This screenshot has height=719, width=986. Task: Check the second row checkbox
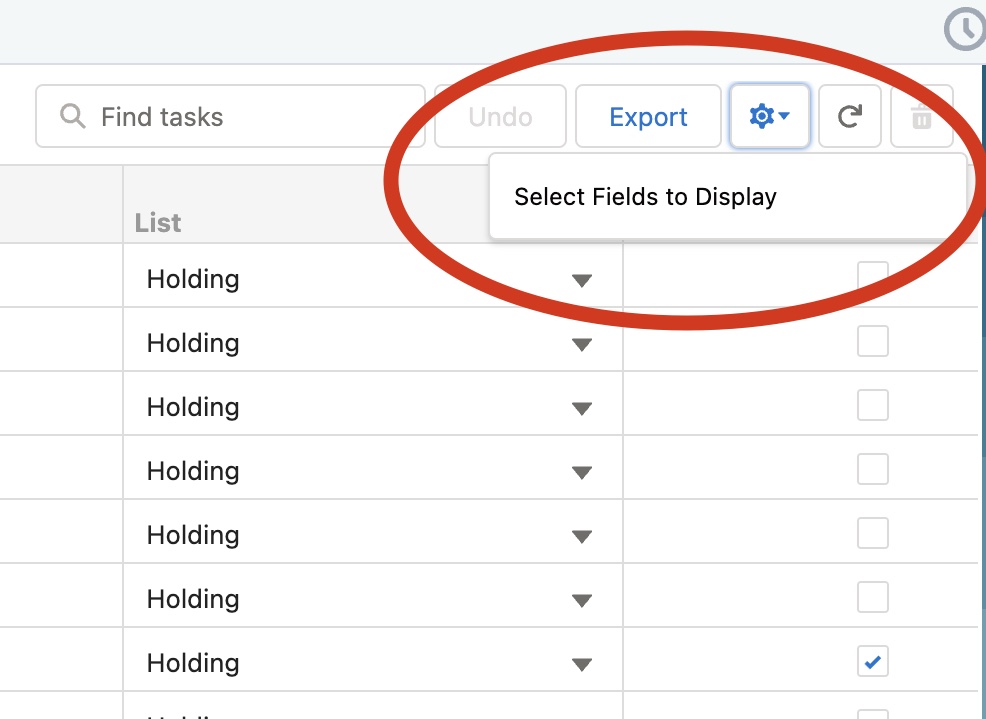[x=873, y=341]
